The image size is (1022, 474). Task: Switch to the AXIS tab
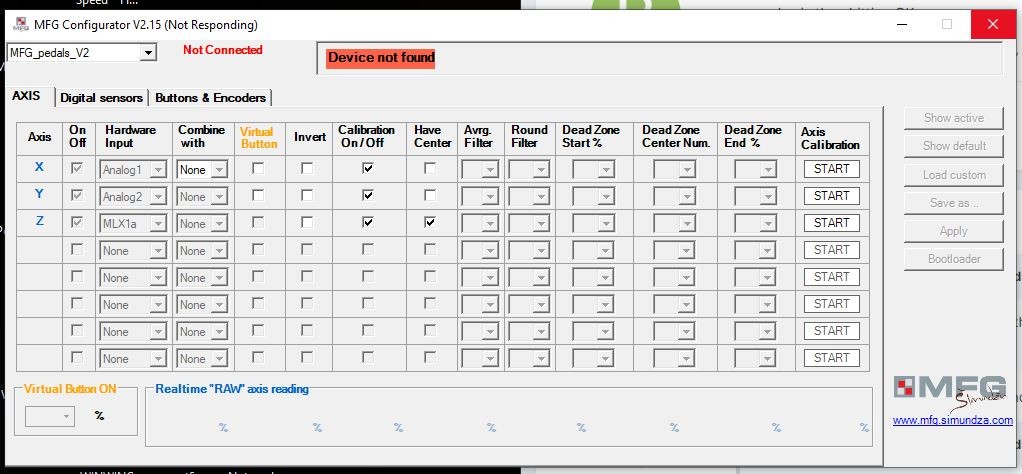click(x=27, y=96)
